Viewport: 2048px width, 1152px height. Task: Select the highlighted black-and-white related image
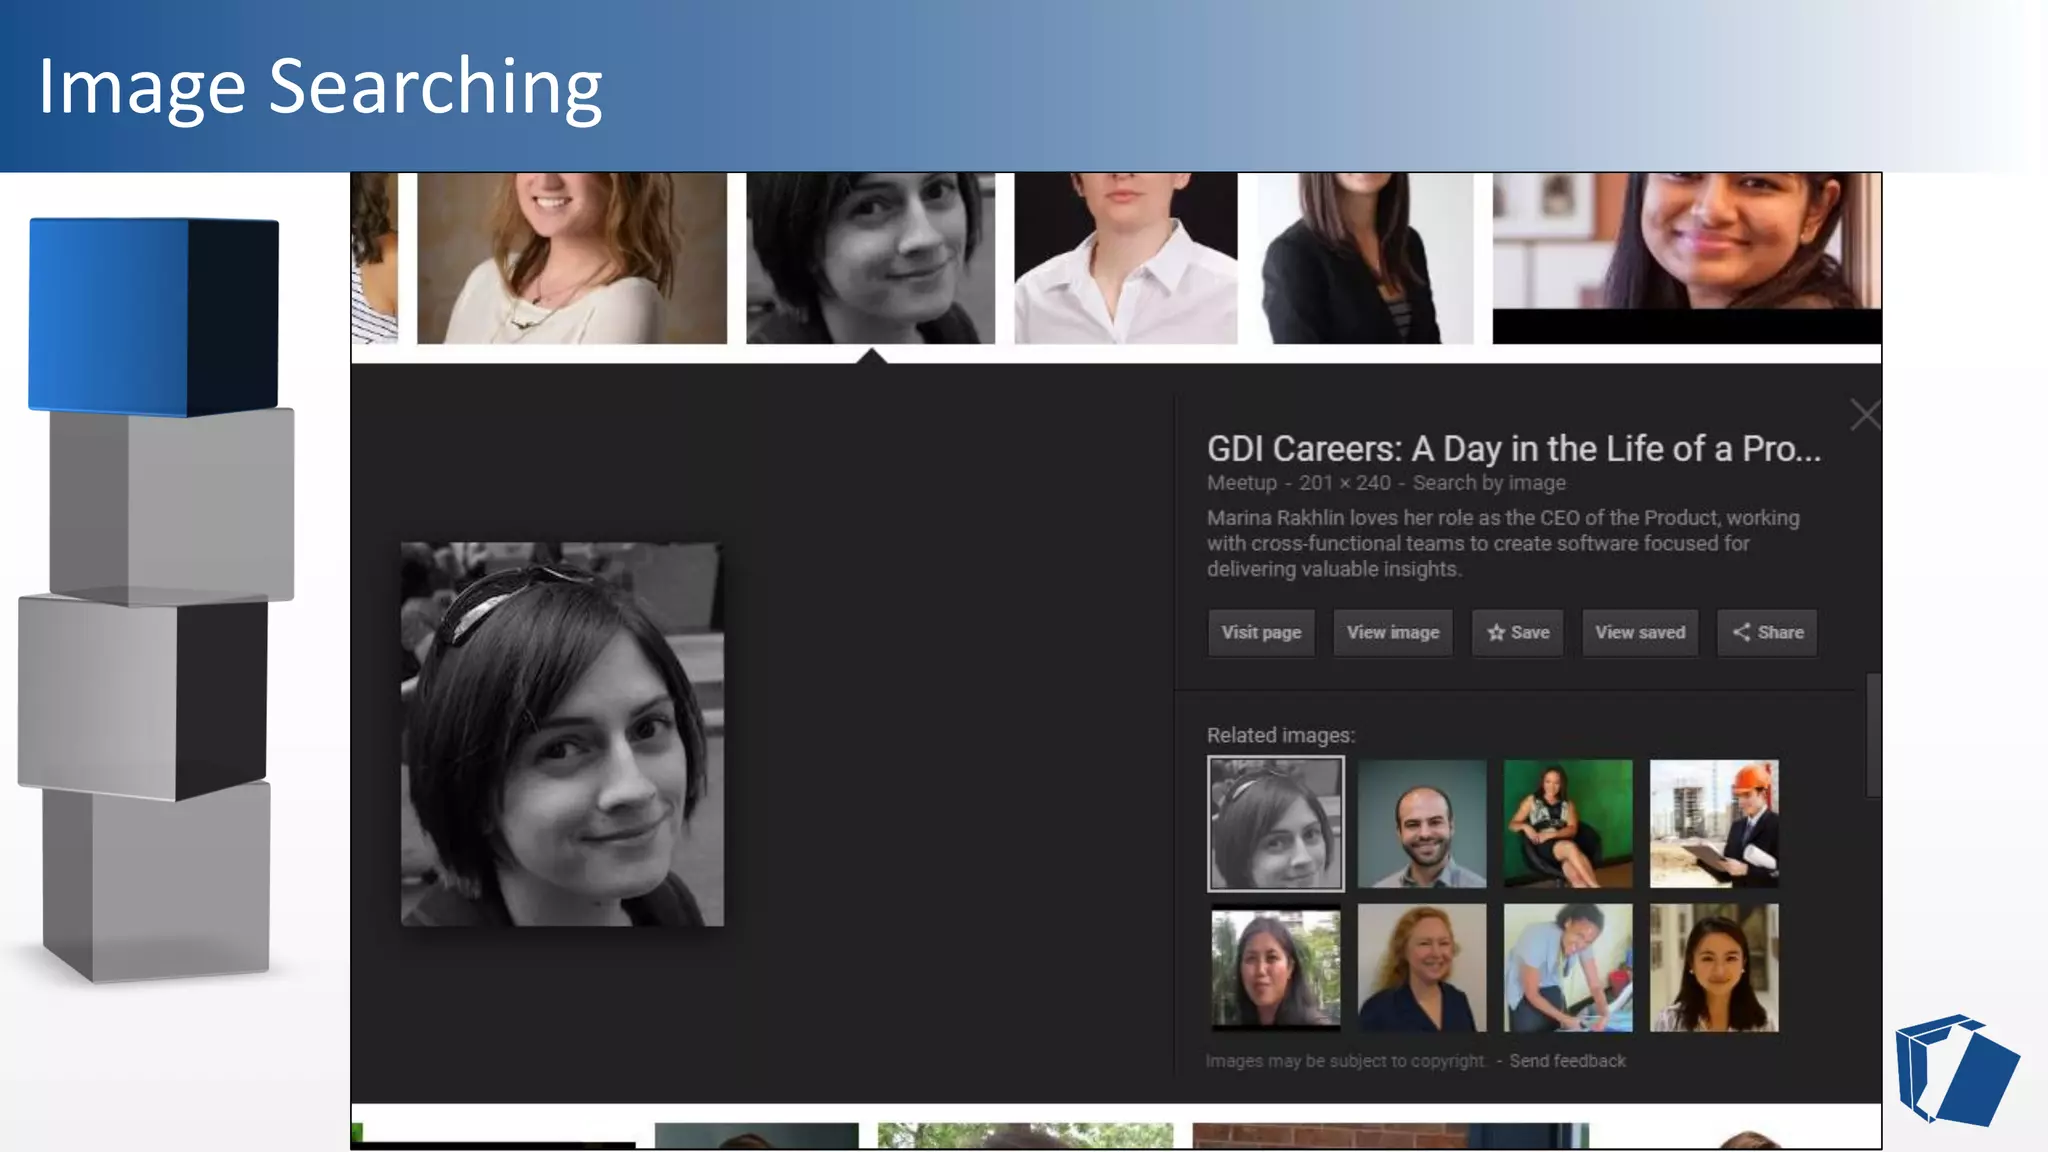[x=1276, y=823]
